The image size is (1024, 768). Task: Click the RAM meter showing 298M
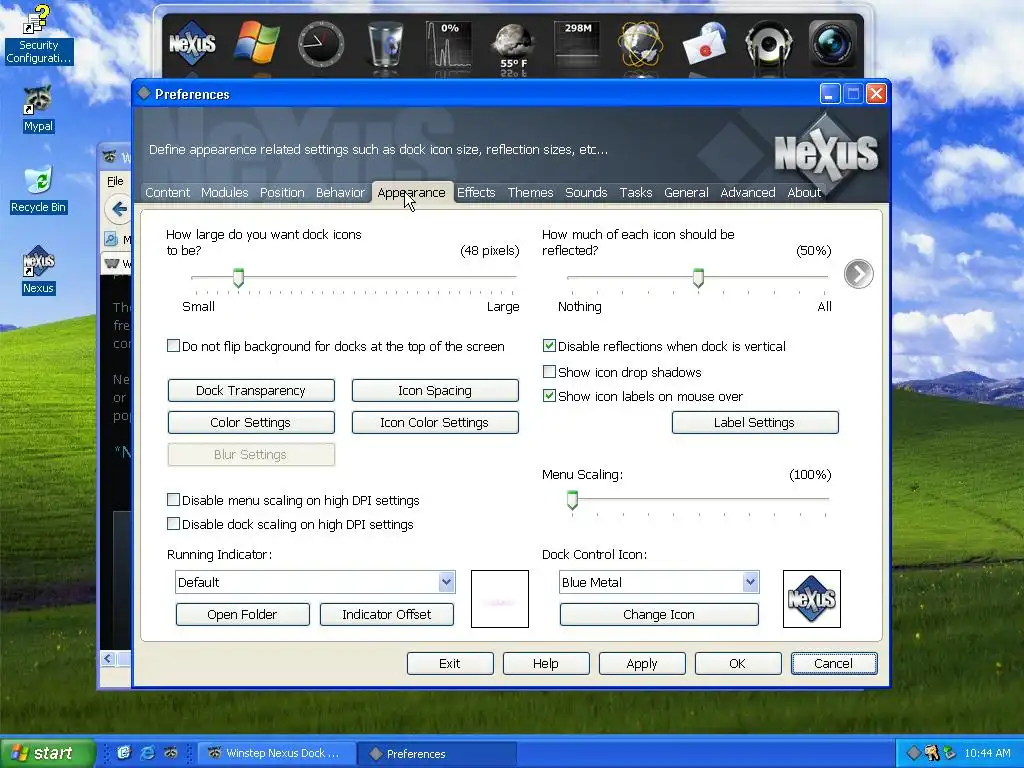577,44
